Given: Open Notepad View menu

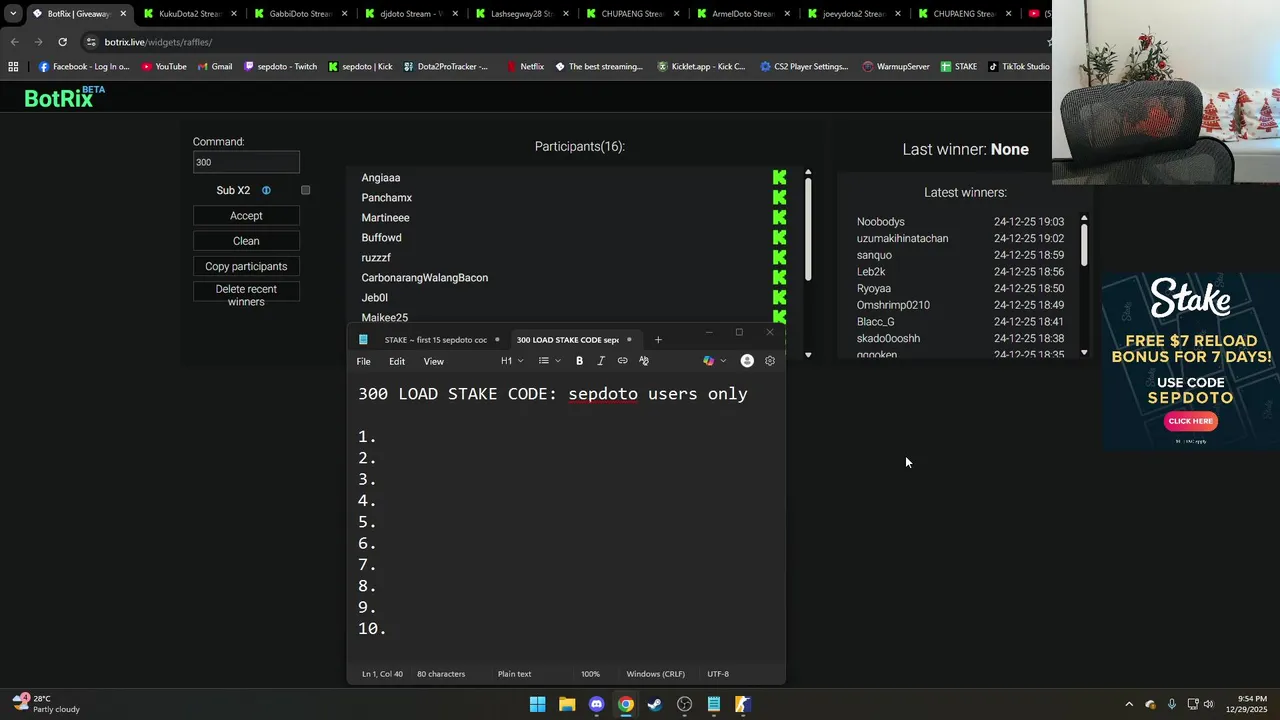Looking at the screenshot, I should point(433,361).
